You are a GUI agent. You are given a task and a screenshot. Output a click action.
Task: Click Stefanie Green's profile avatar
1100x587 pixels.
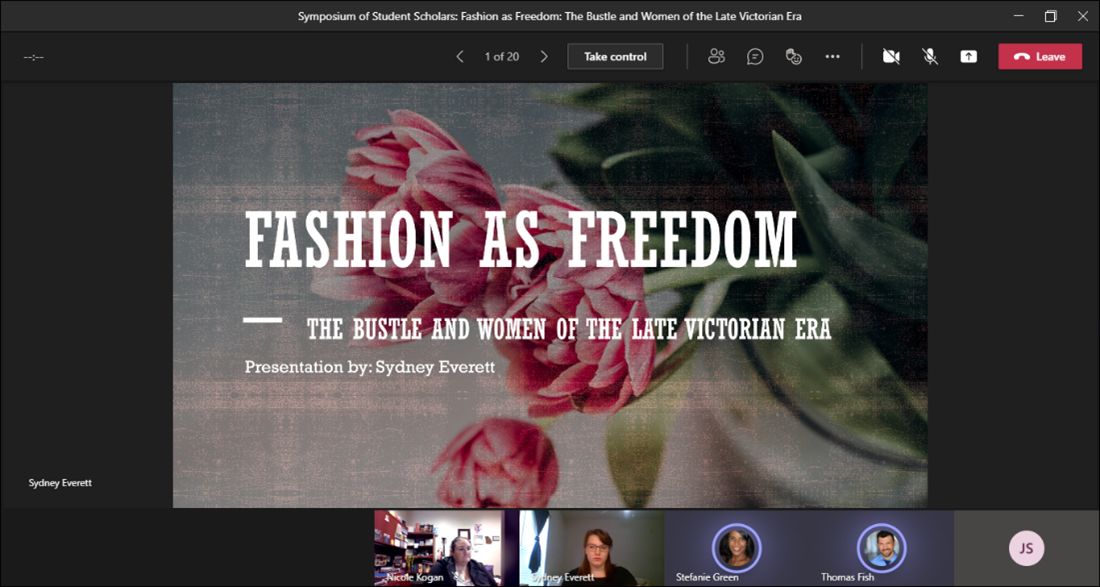(x=736, y=546)
